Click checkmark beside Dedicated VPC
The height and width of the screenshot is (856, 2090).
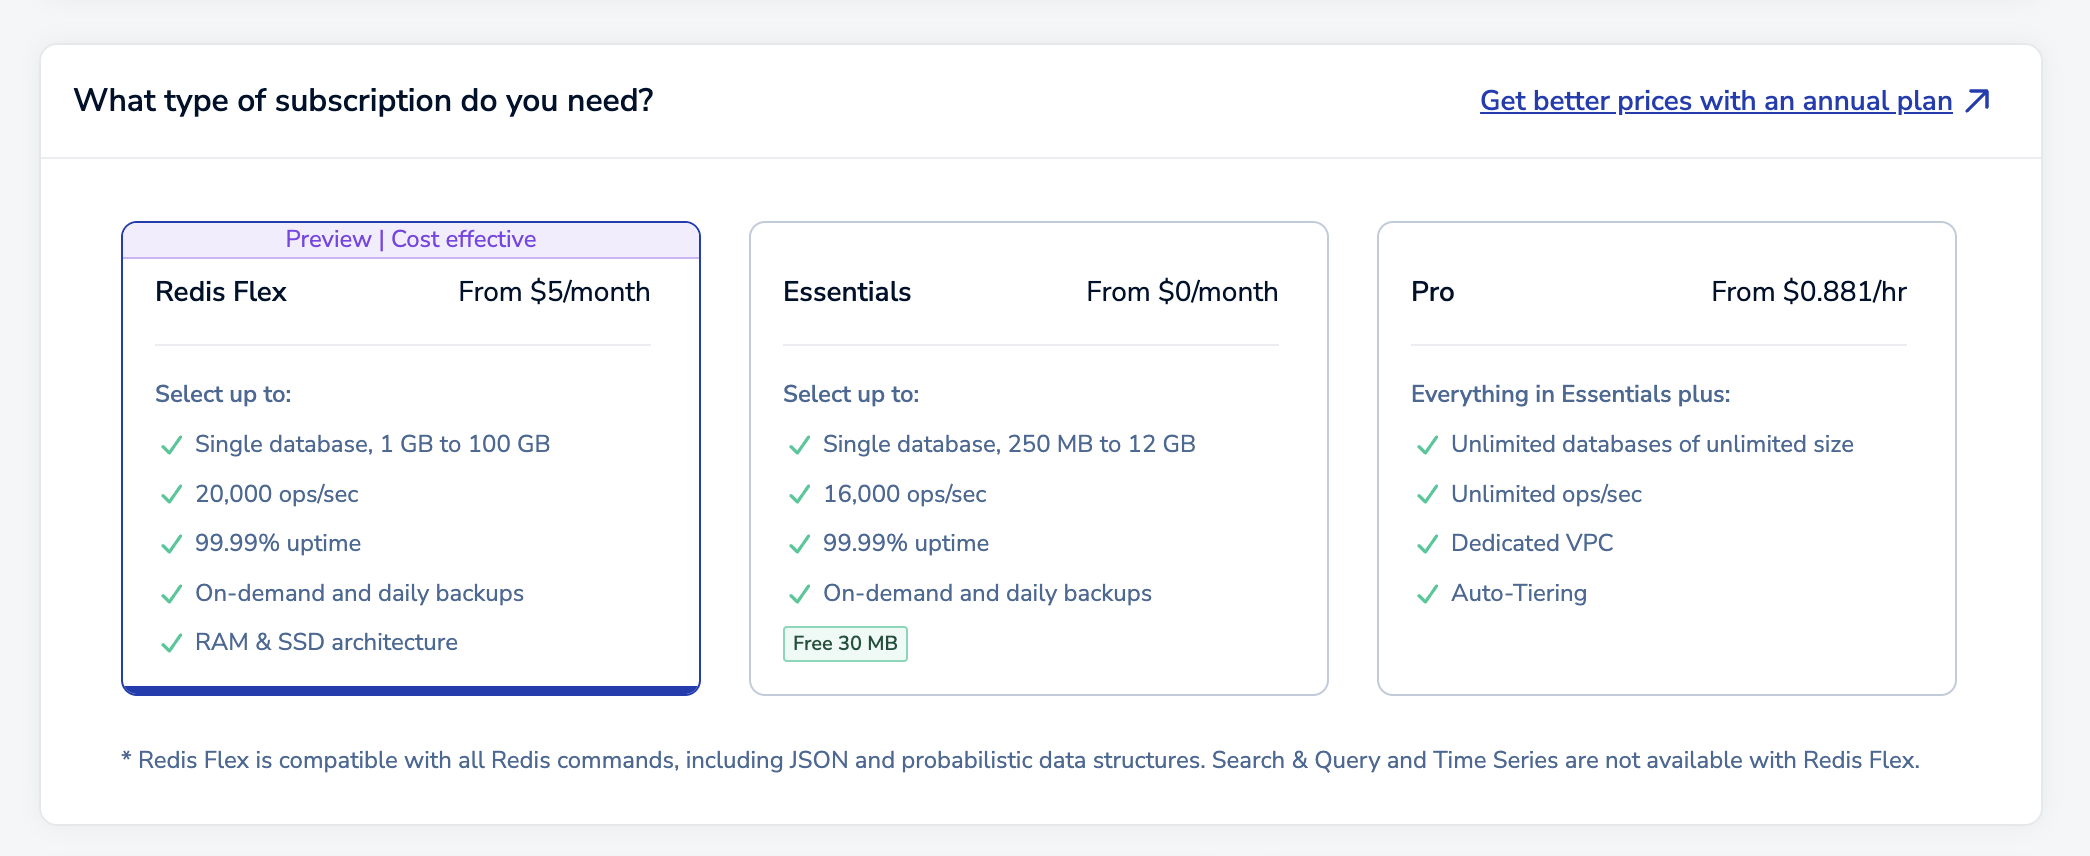[x=1428, y=544]
